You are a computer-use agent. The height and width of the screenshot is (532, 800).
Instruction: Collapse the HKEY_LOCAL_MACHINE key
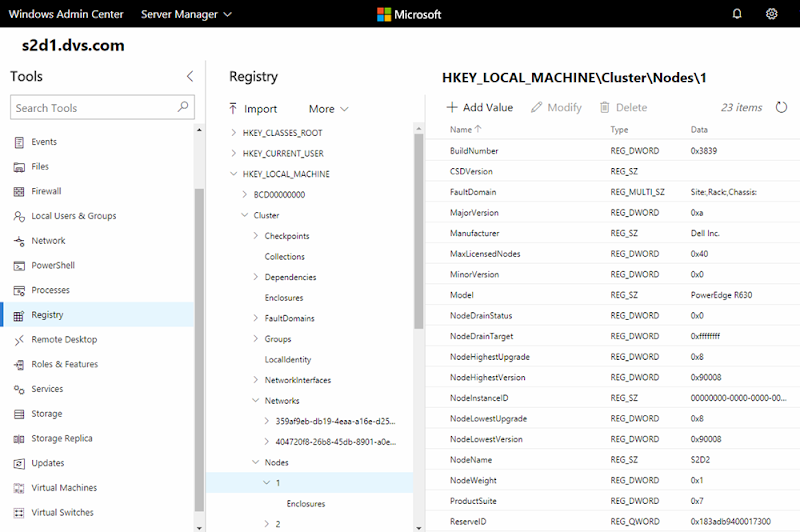tap(233, 173)
